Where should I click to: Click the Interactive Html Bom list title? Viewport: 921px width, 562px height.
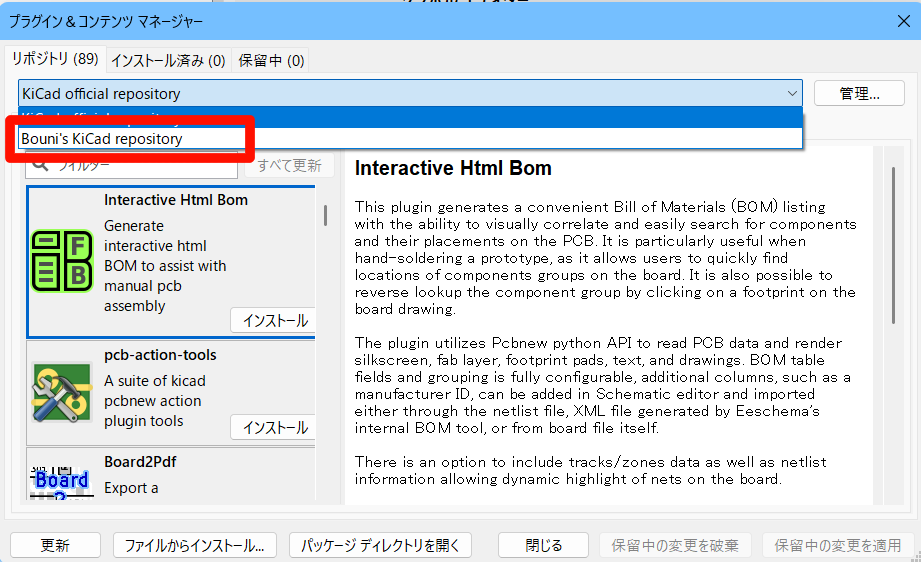coord(176,200)
